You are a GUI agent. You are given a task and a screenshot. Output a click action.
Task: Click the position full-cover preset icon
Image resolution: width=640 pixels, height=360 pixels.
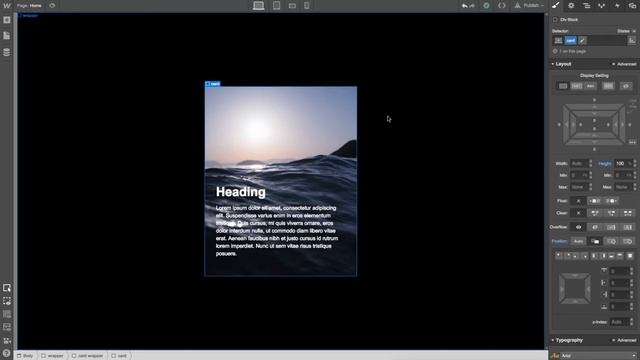(630, 256)
